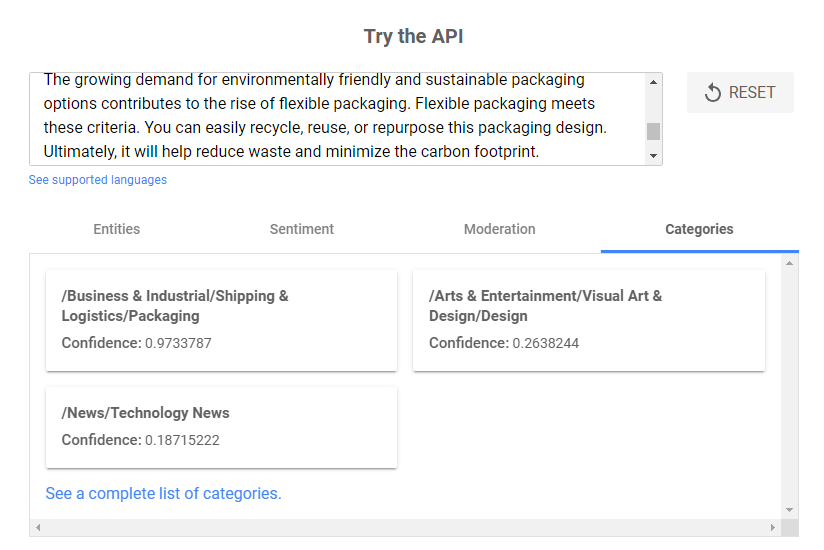Select the Visual Art & Design/Design category card

tap(589, 320)
